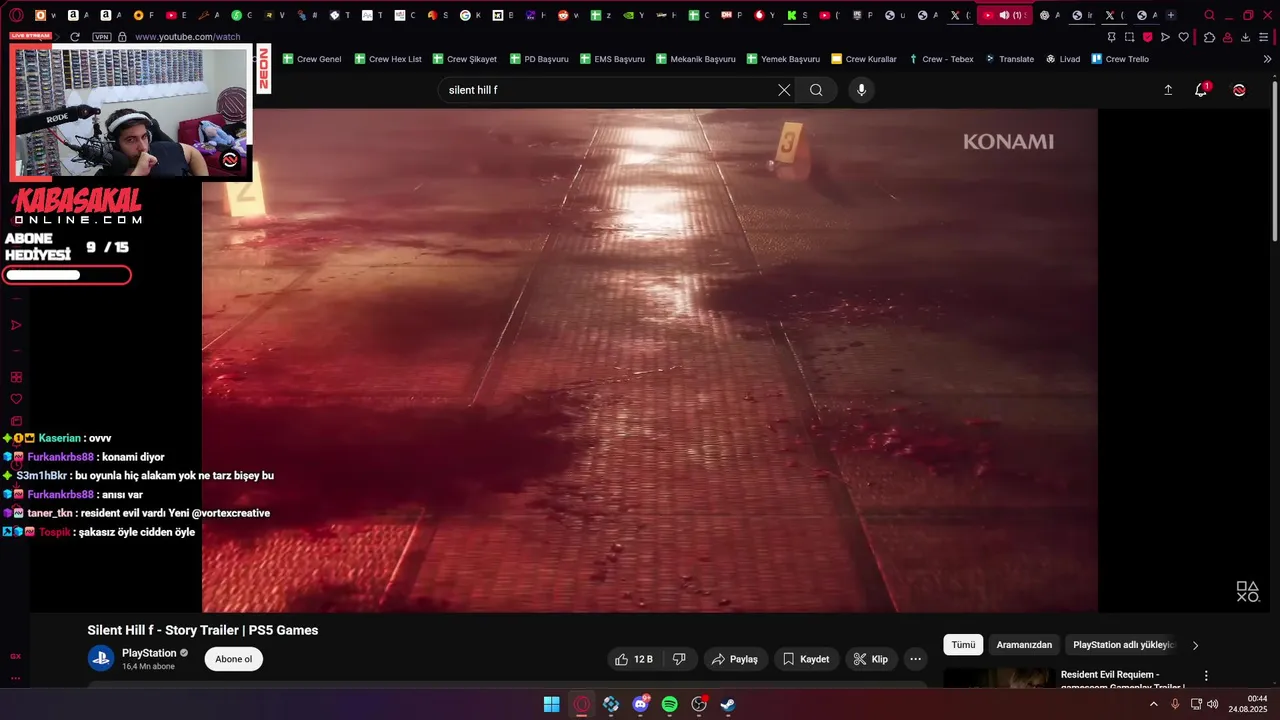
Task: Open the YouTube create/upload icon
Action: pyautogui.click(x=1168, y=90)
